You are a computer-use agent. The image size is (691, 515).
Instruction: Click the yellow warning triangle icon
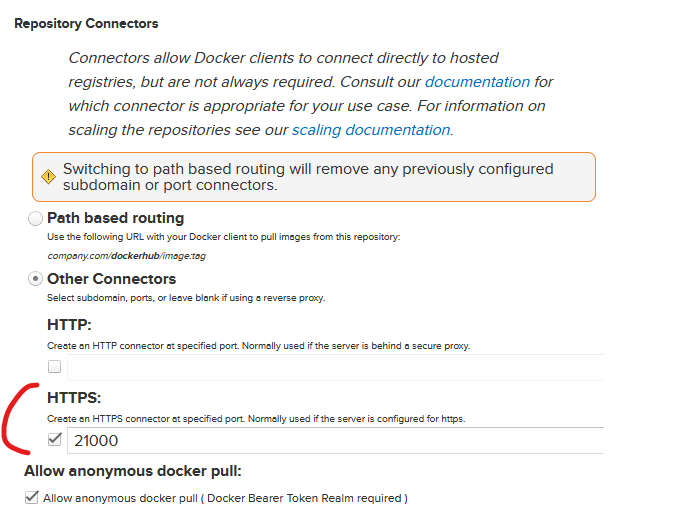tap(48, 176)
